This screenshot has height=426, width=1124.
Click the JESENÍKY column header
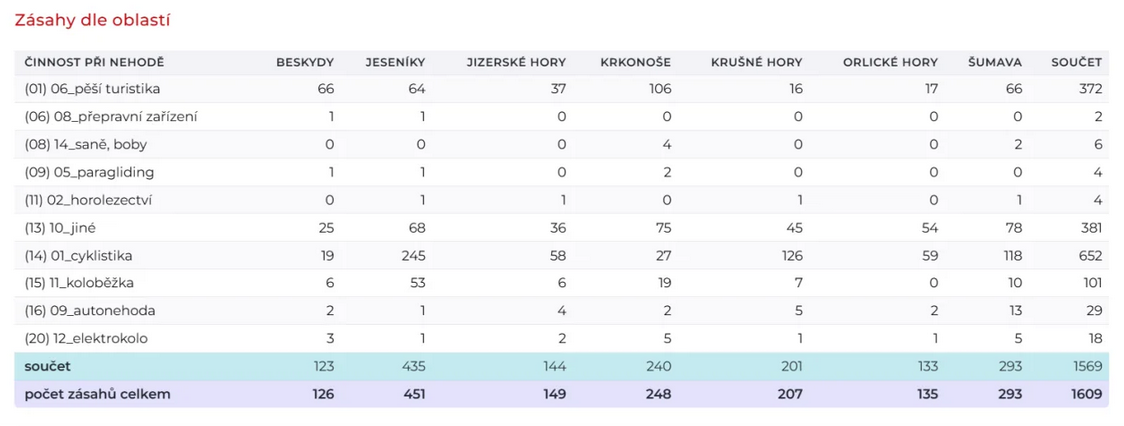[396, 62]
